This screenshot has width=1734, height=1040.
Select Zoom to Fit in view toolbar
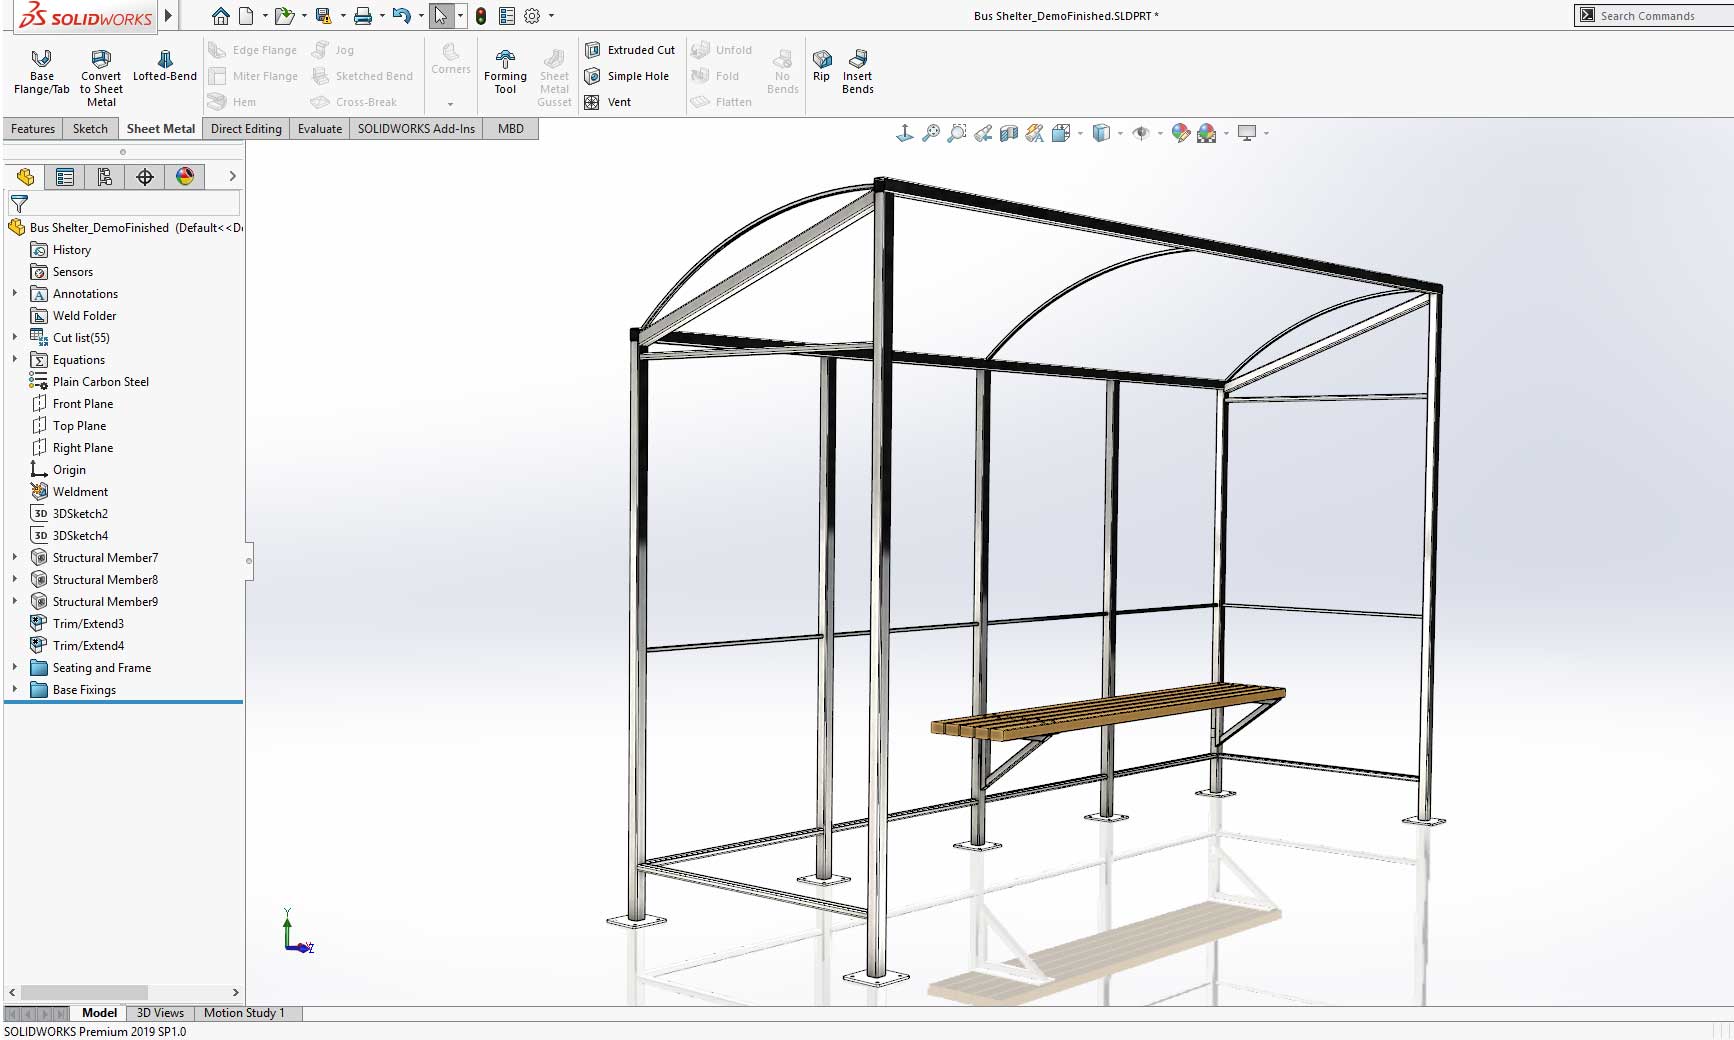pyautogui.click(x=932, y=131)
